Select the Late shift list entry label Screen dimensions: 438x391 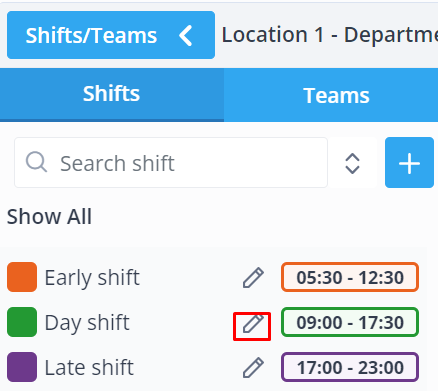pyautogui.click(x=89, y=367)
